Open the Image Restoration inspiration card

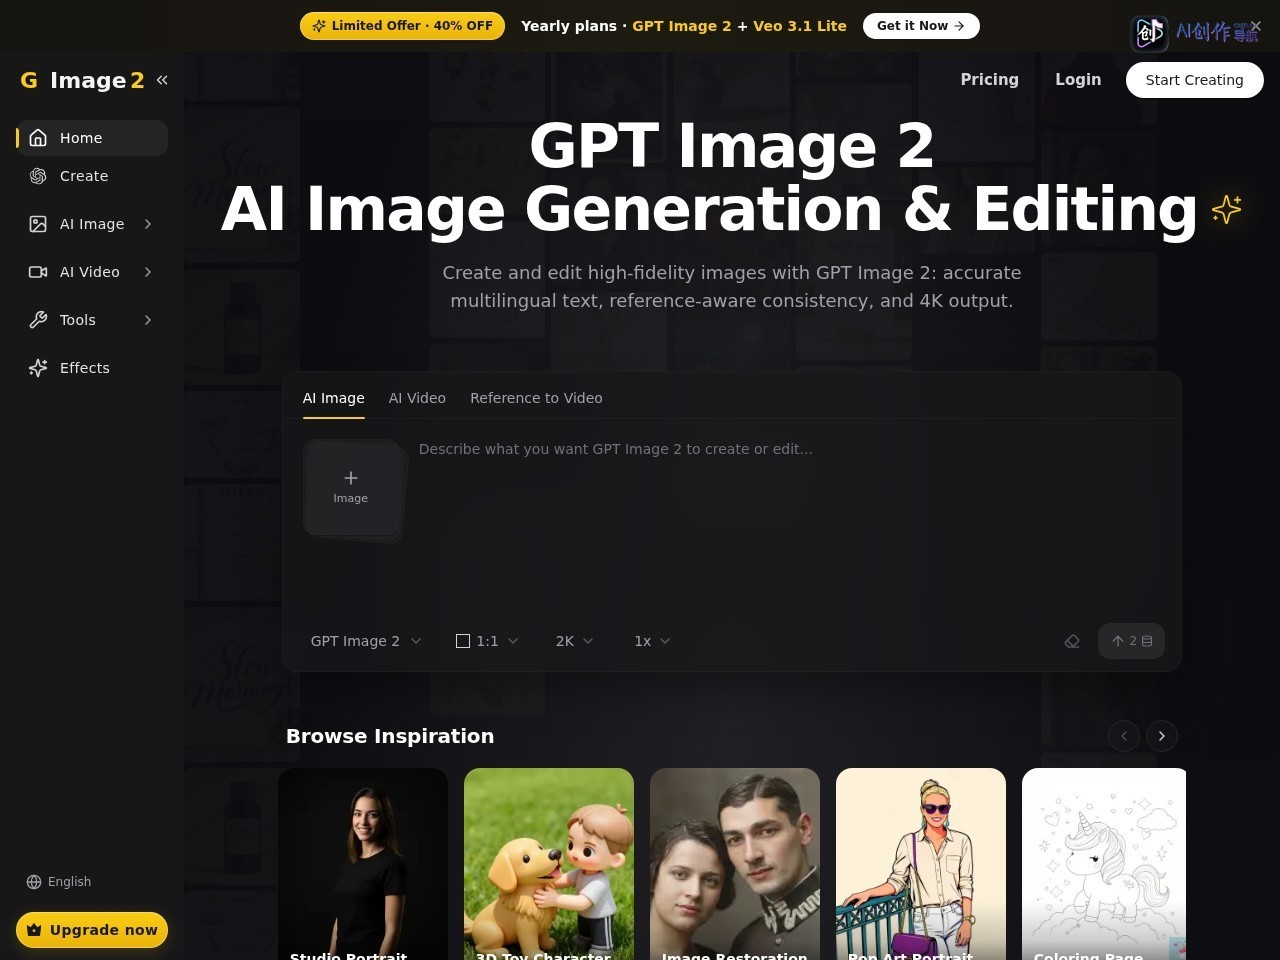(735, 864)
